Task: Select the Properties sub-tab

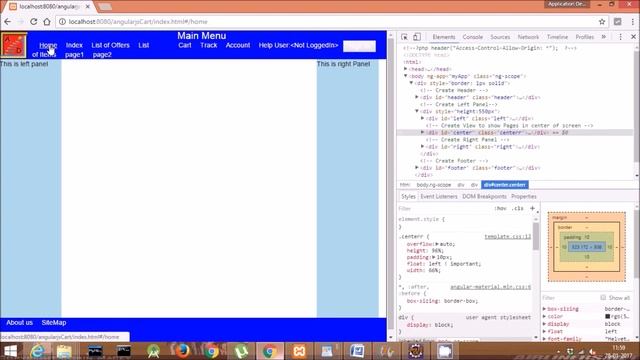Action: (x=524, y=196)
